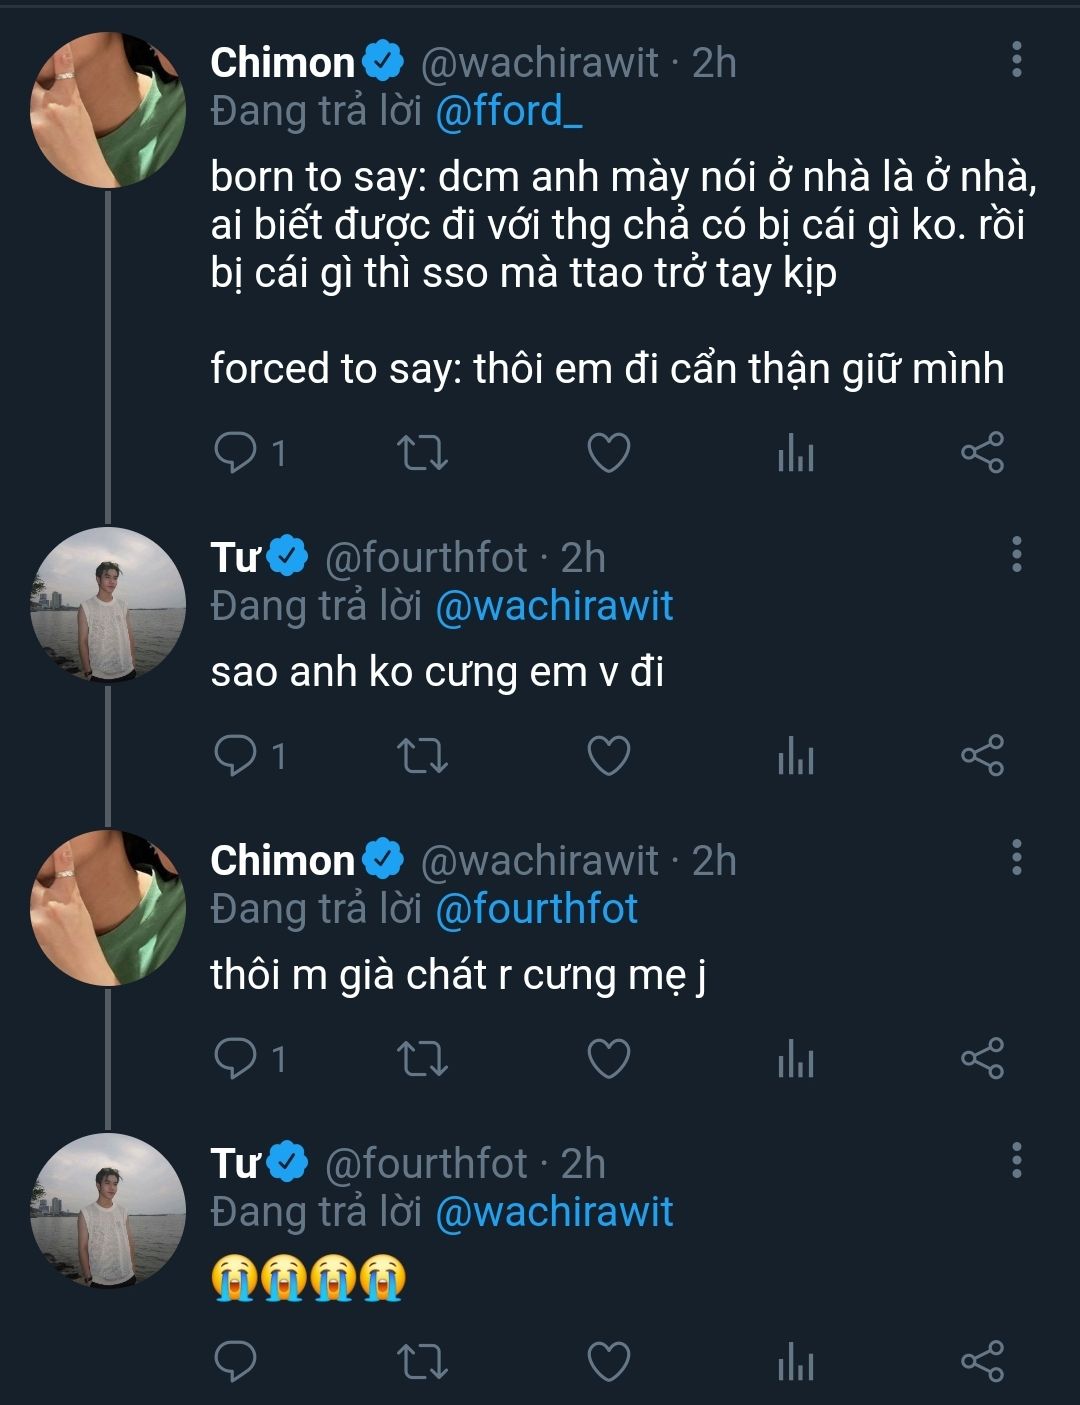Image resolution: width=1080 pixels, height=1405 pixels.
Task: Open @fourthfot mention in Chimon's reply
Action: click(537, 909)
